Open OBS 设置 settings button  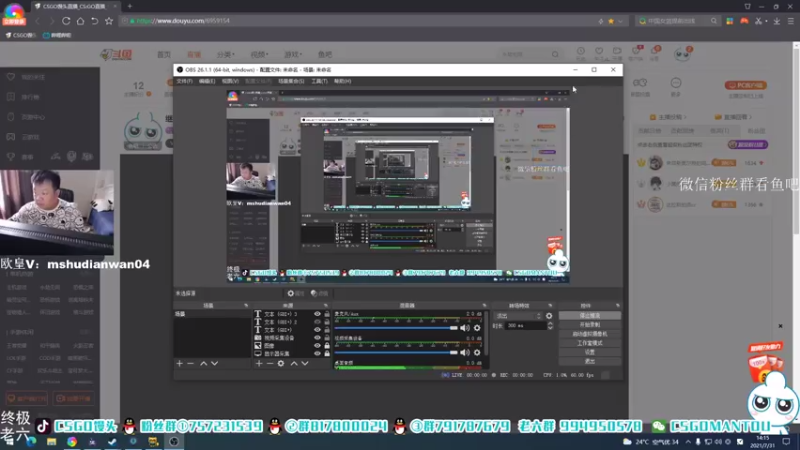pyautogui.click(x=590, y=352)
